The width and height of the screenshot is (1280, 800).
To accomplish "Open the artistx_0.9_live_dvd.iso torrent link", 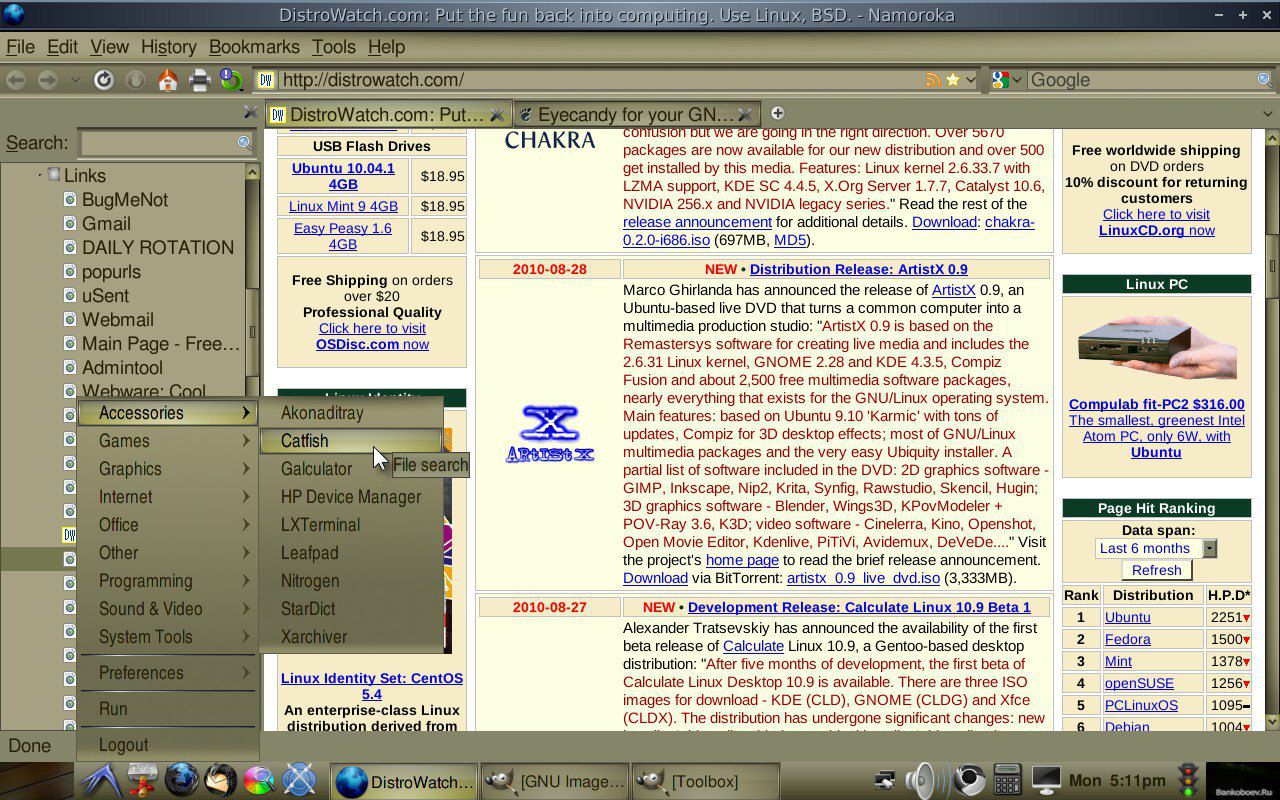I will pyautogui.click(x=863, y=578).
